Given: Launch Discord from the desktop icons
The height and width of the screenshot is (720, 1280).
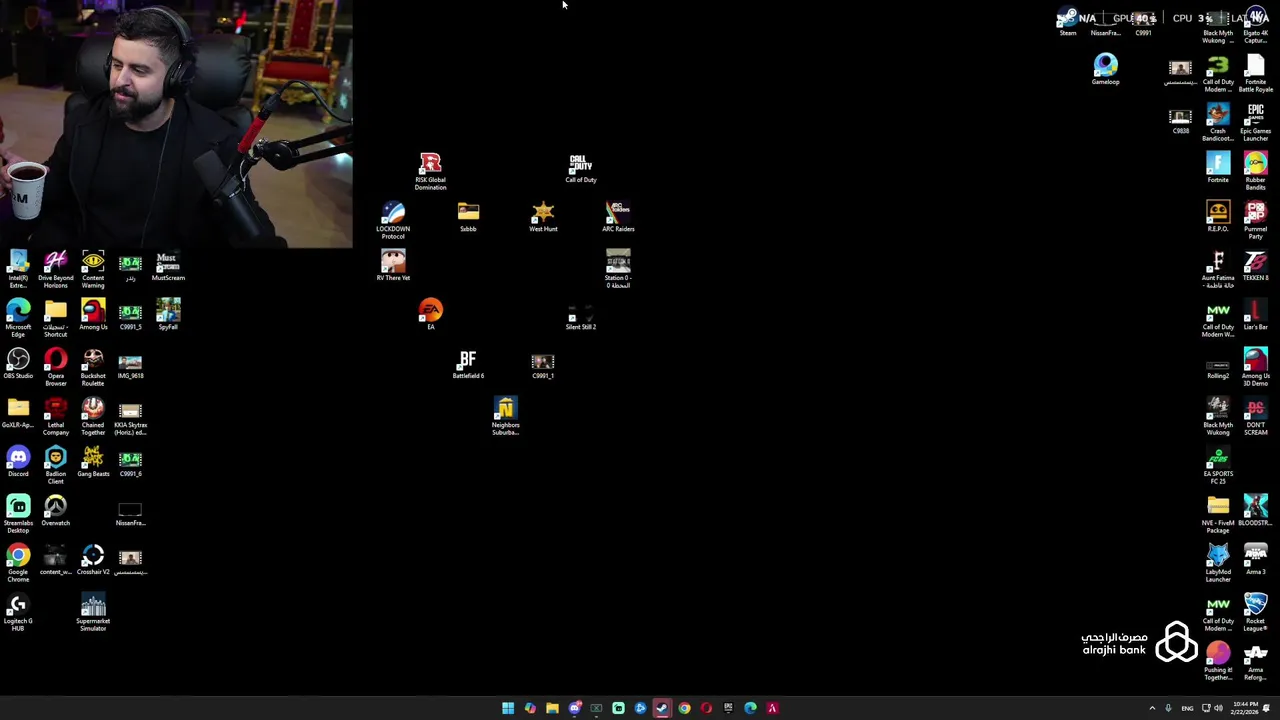Looking at the screenshot, I should click(x=18, y=462).
